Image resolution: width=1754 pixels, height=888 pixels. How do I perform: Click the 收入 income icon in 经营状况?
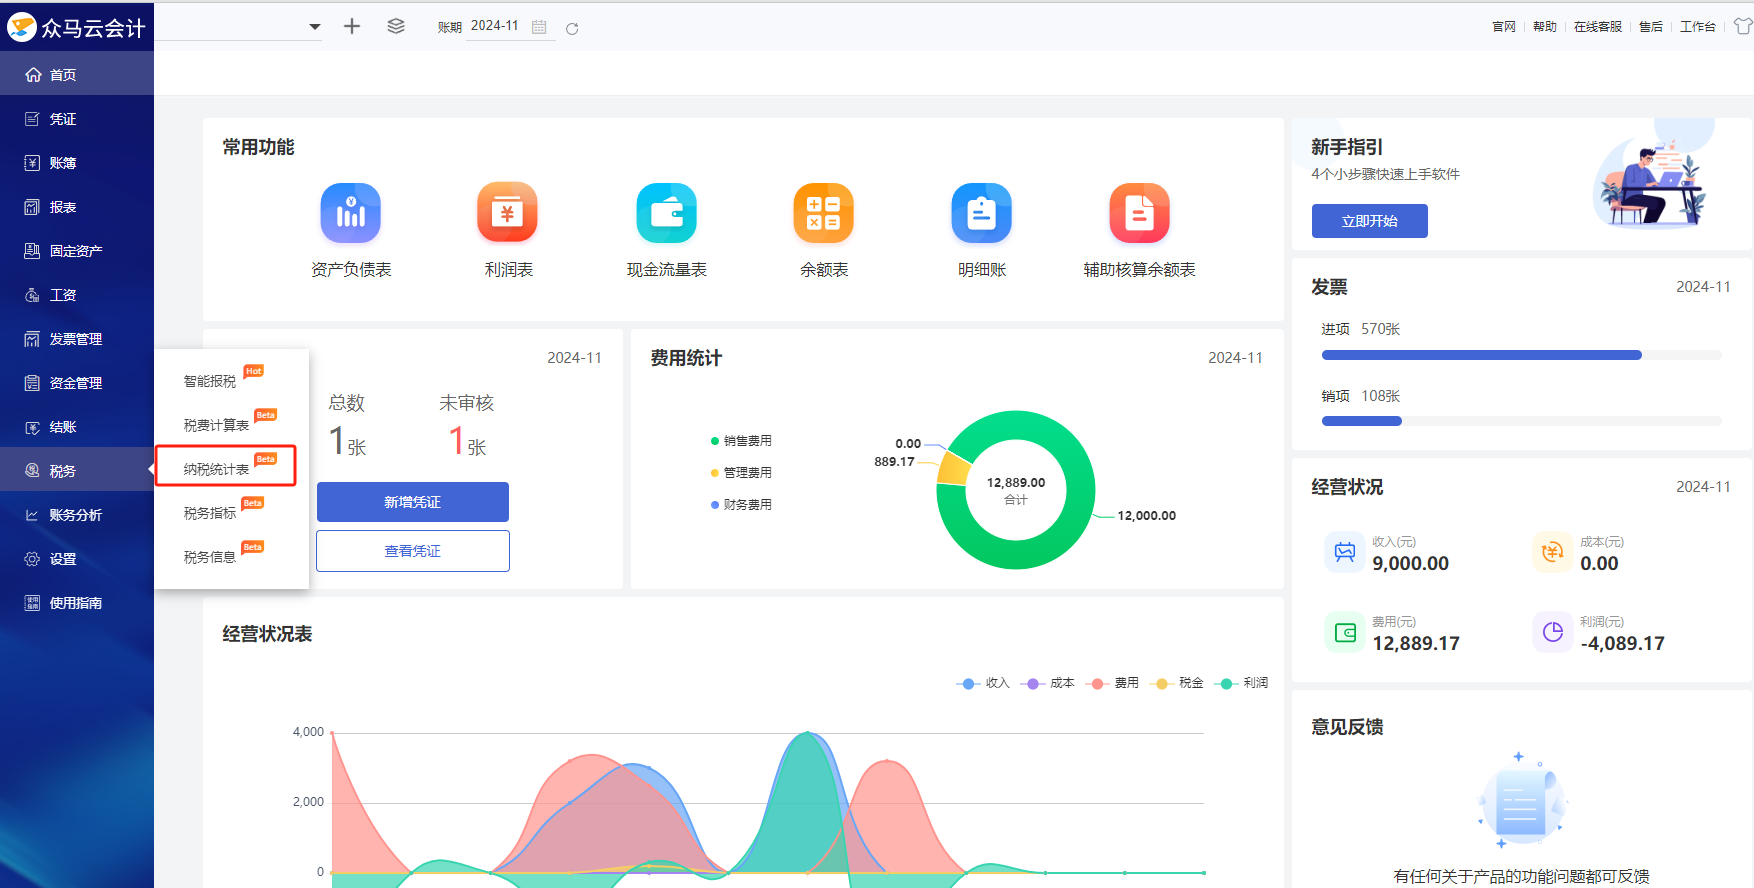coord(1345,552)
